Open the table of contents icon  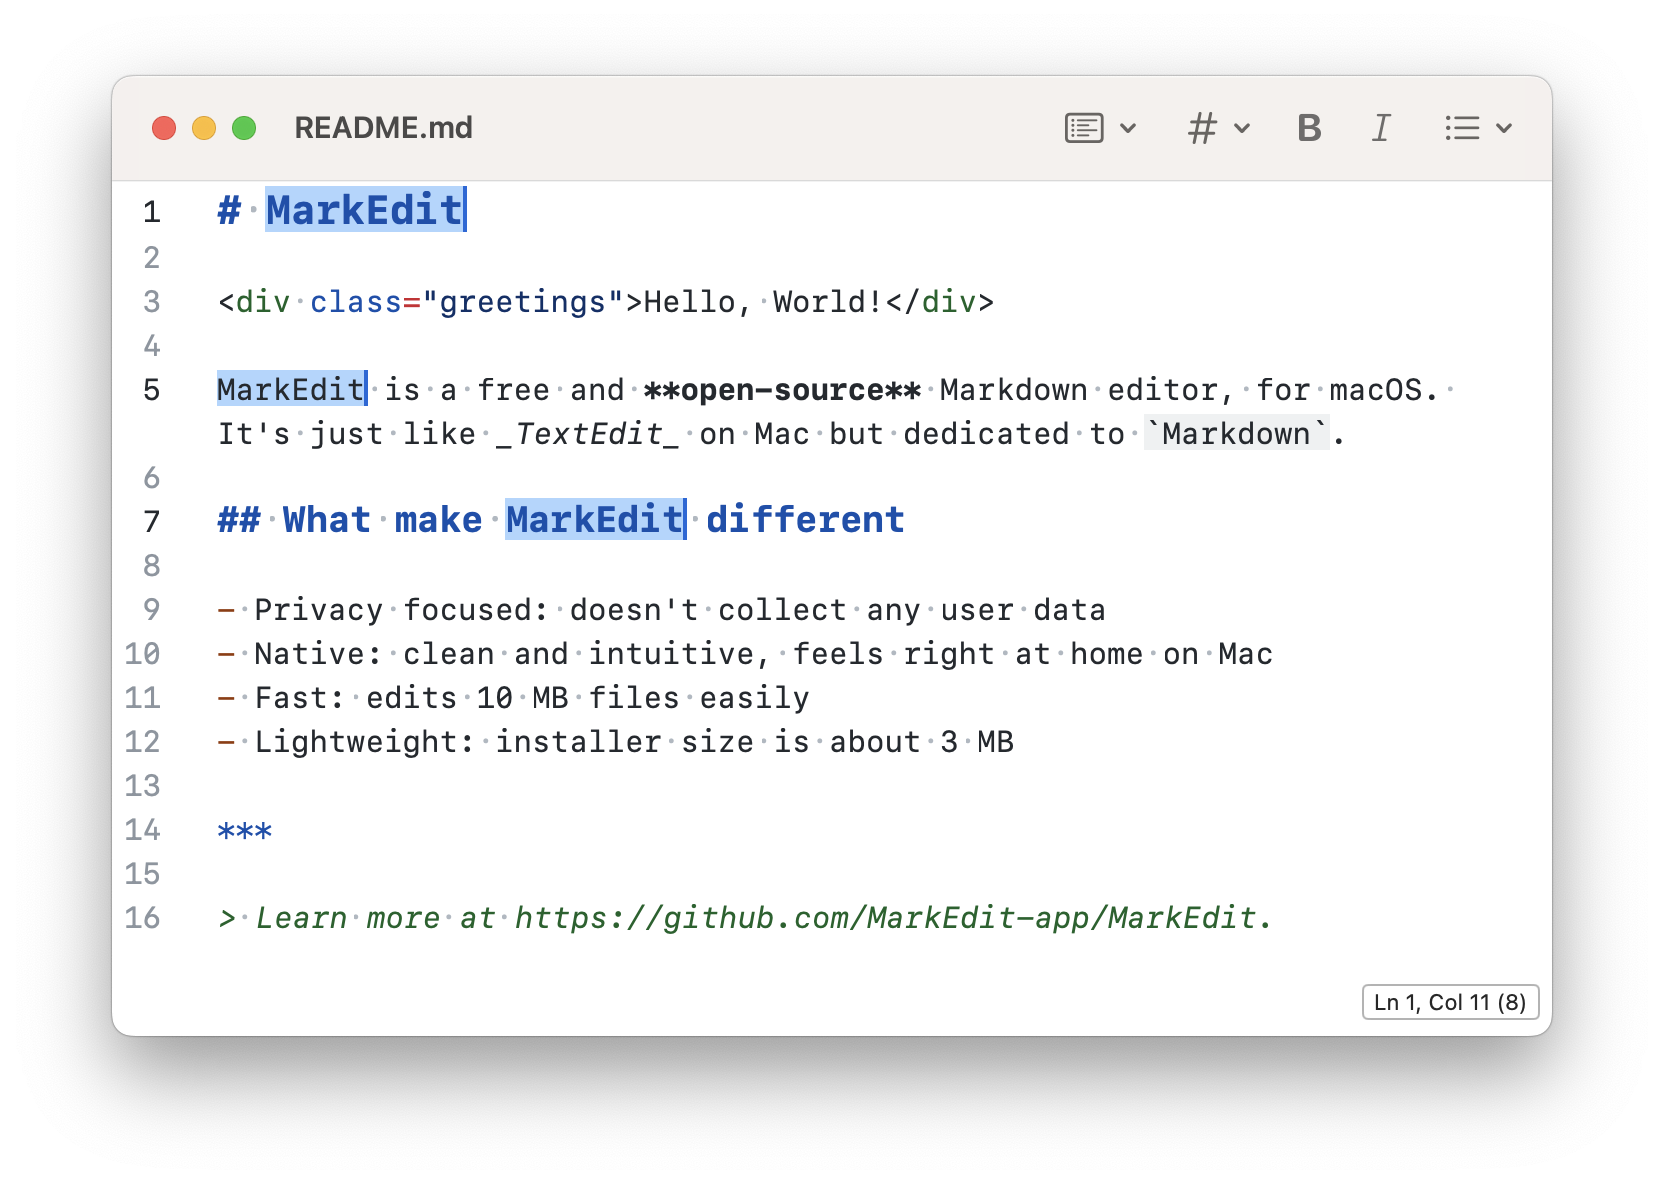(1084, 128)
